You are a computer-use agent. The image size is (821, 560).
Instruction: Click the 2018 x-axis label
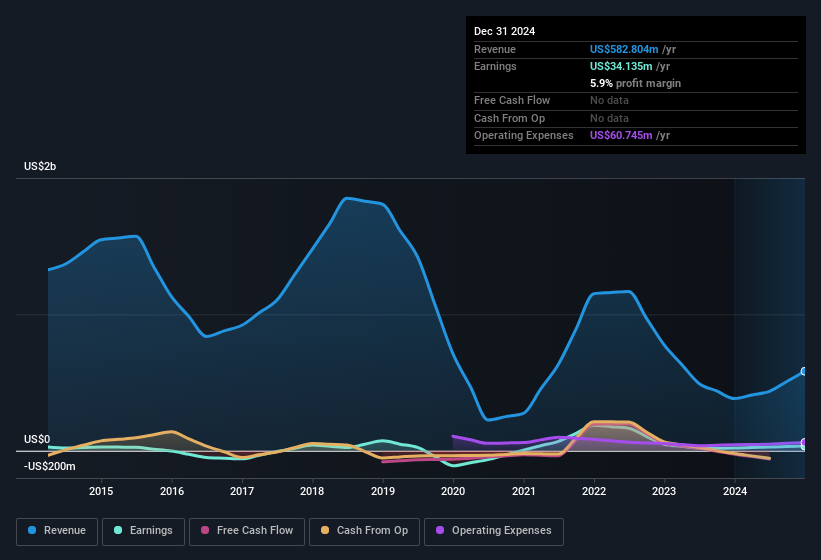click(x=312, y=491)
